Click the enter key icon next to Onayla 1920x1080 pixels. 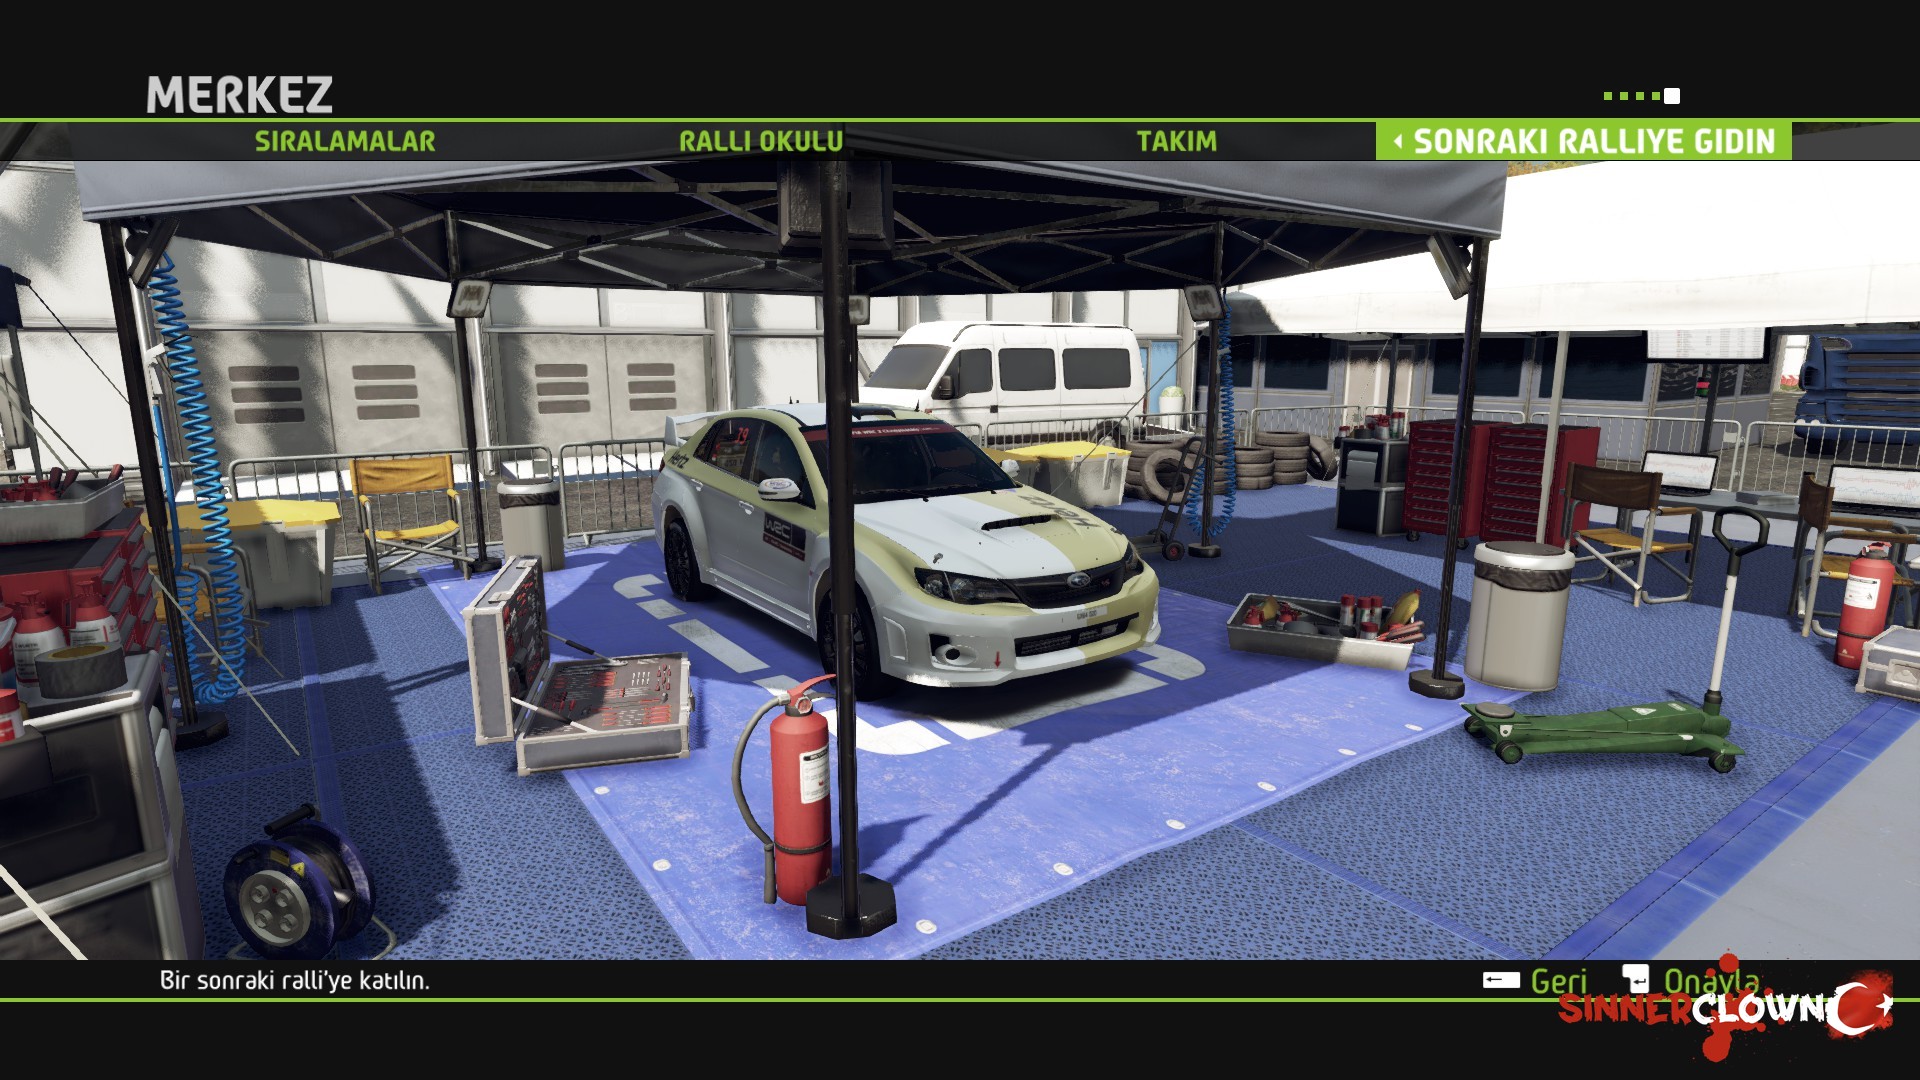[1635, 977]
